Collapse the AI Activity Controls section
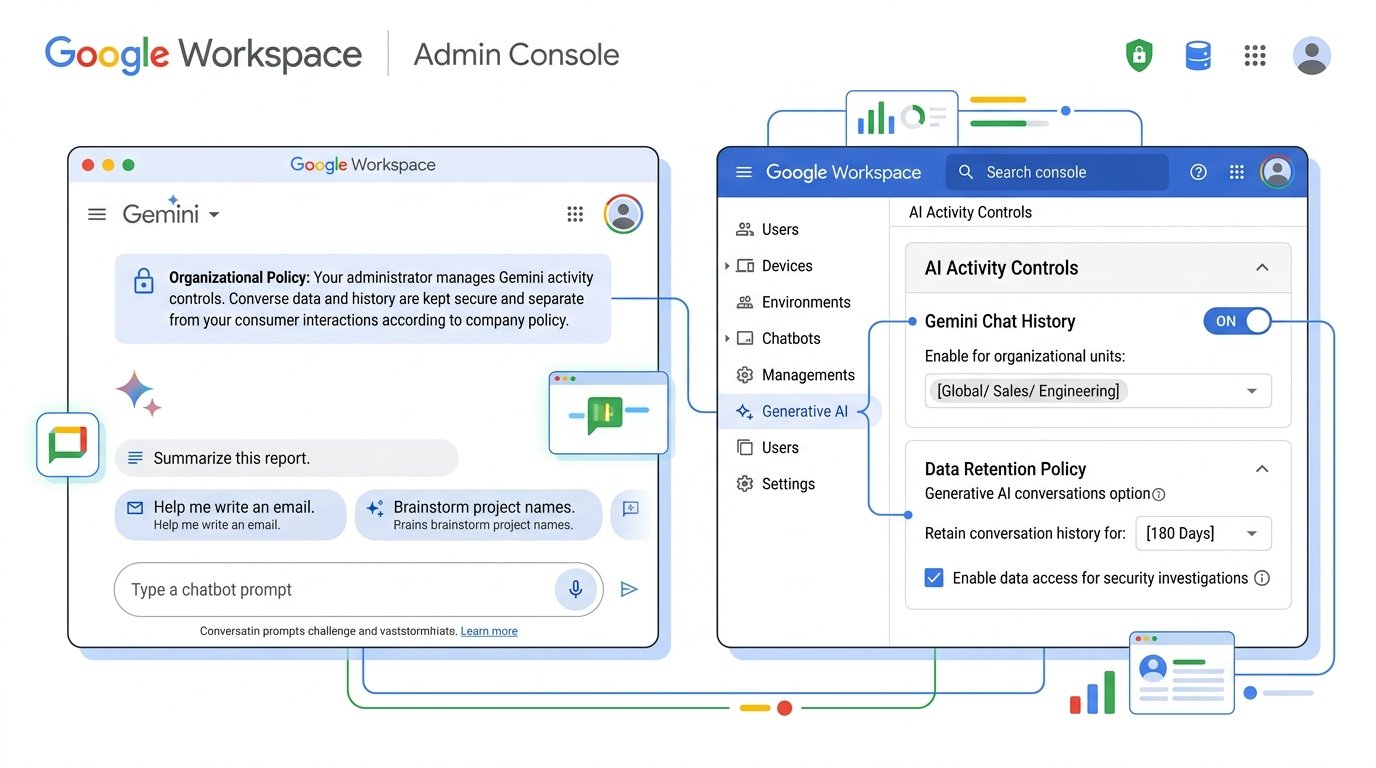 coord(1262,267)
